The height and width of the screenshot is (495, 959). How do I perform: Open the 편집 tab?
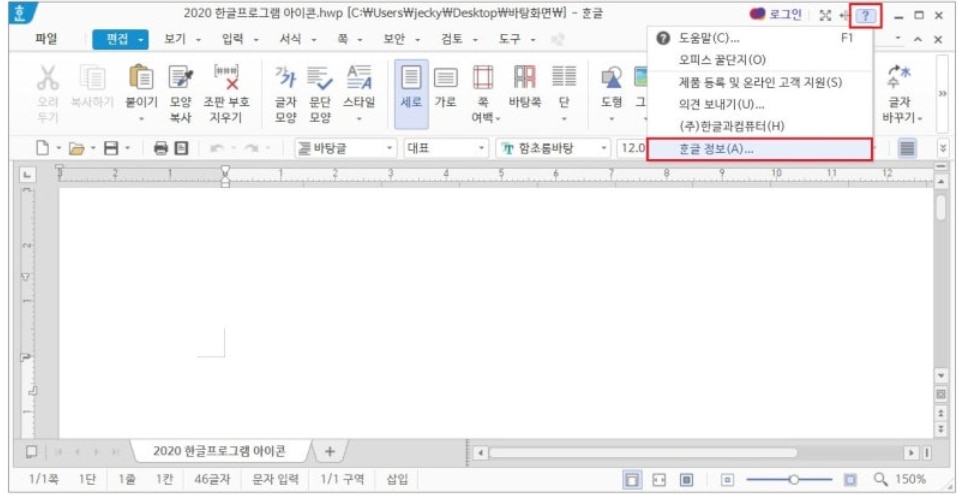click(x=120, y=40)
